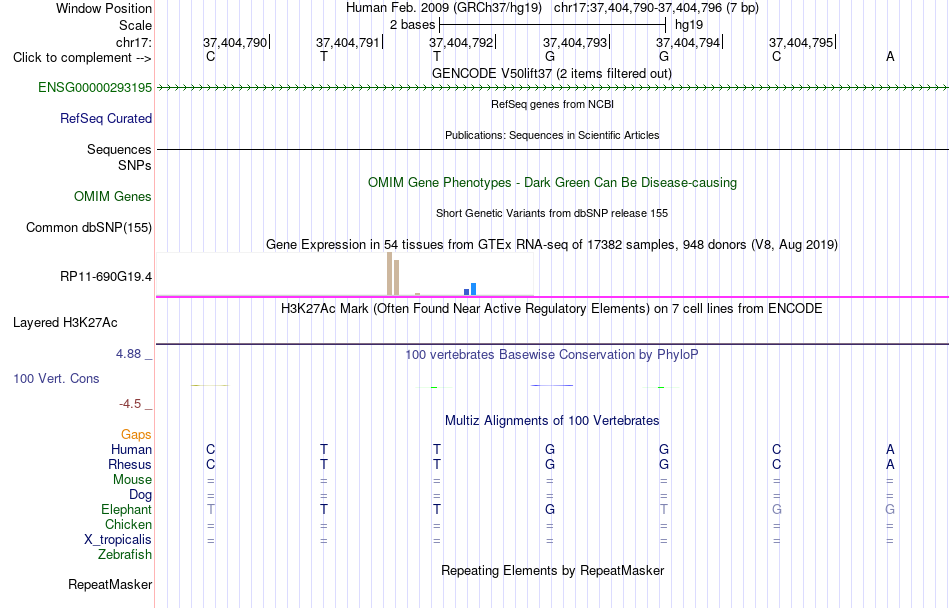Click the chr17: ruler label
Screen dimensions: 950x608
point(134,43)
